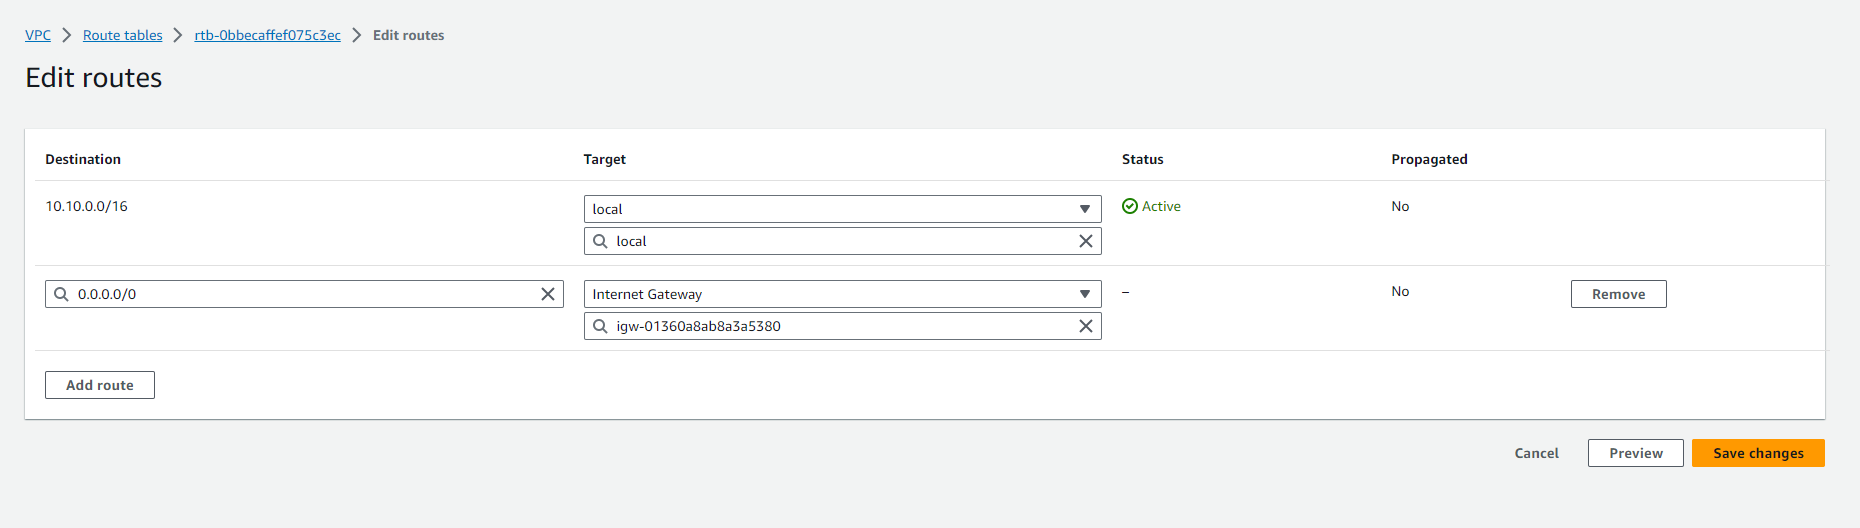The width and height of the screenshot is (1860, 528).
Task: Click search icon in local target field
Action: pyautogui.click(x=600, y=241)
